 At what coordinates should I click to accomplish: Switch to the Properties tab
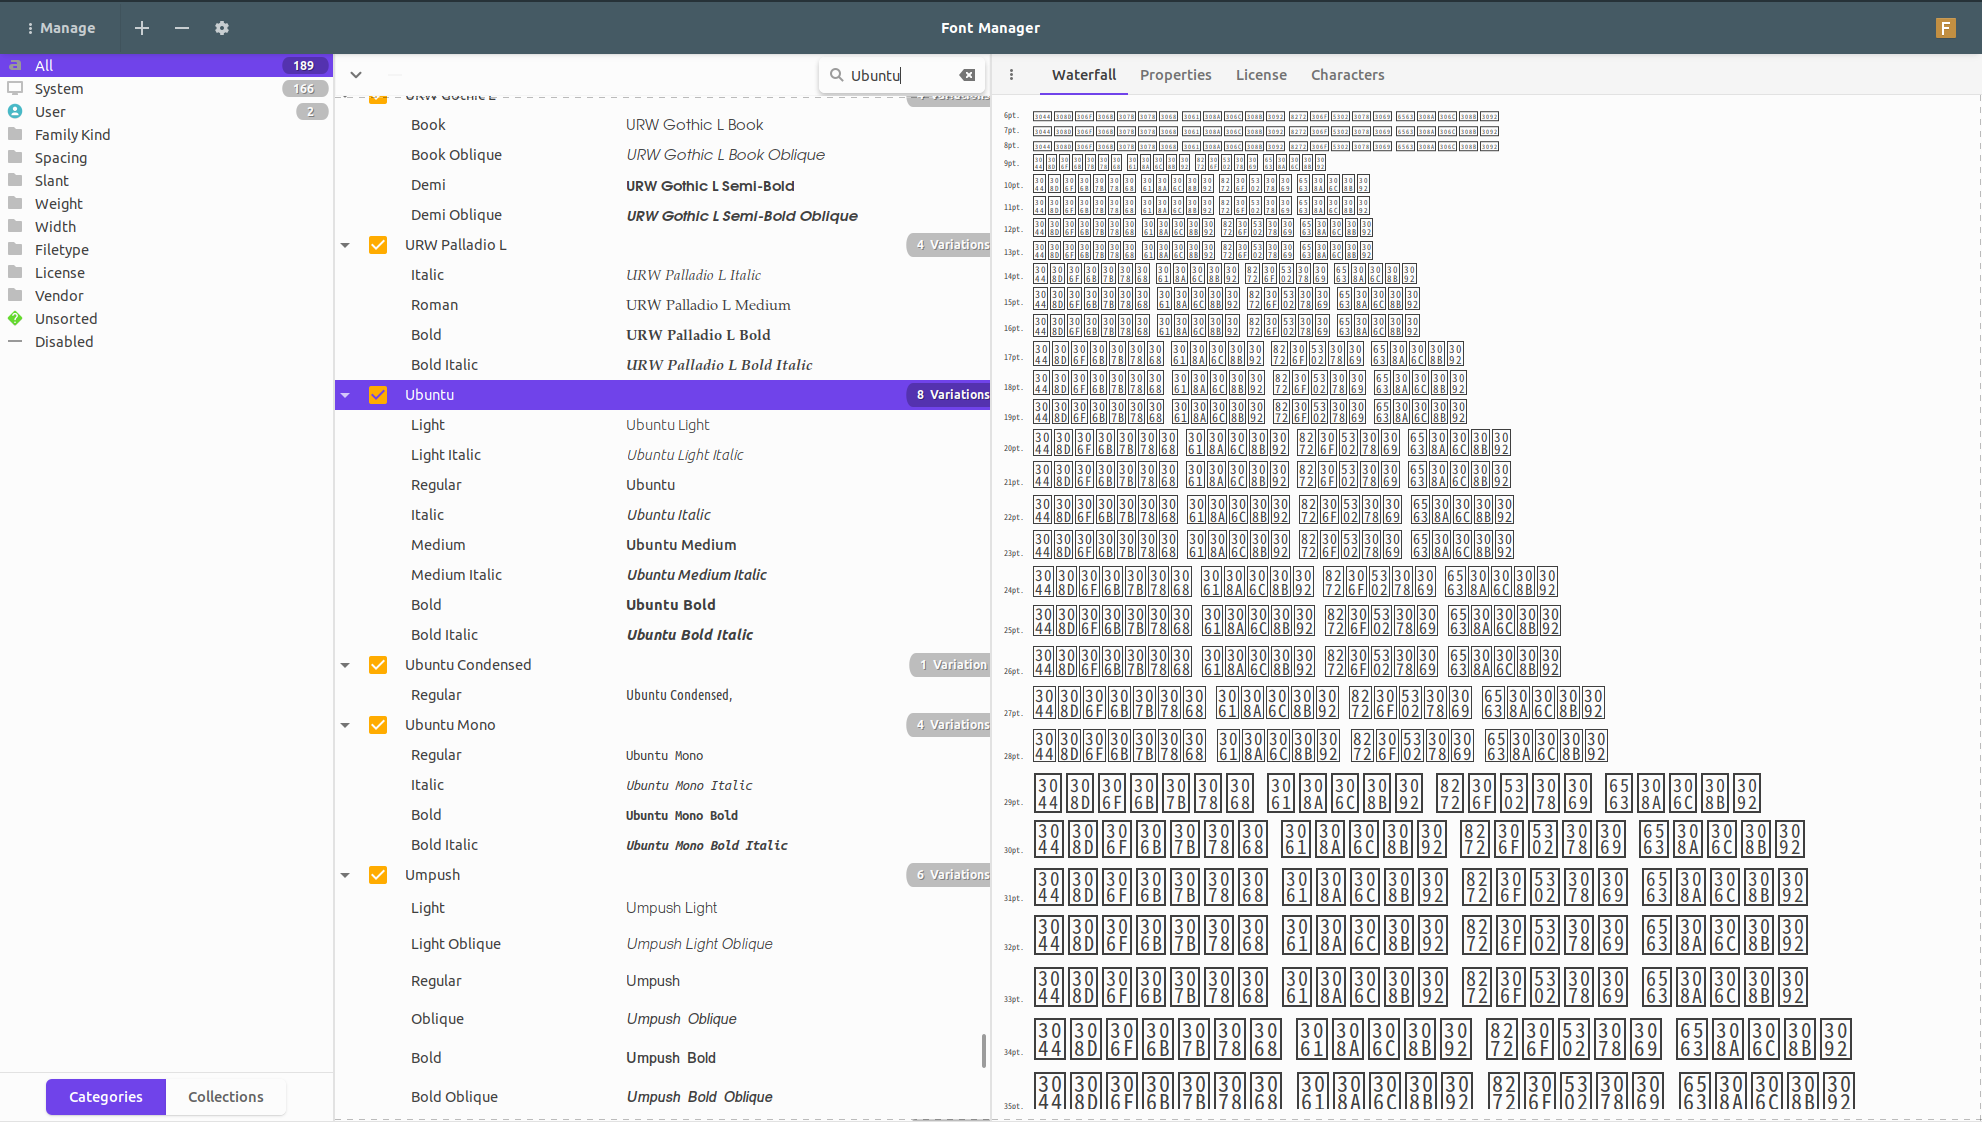(x=1175, y=75)
